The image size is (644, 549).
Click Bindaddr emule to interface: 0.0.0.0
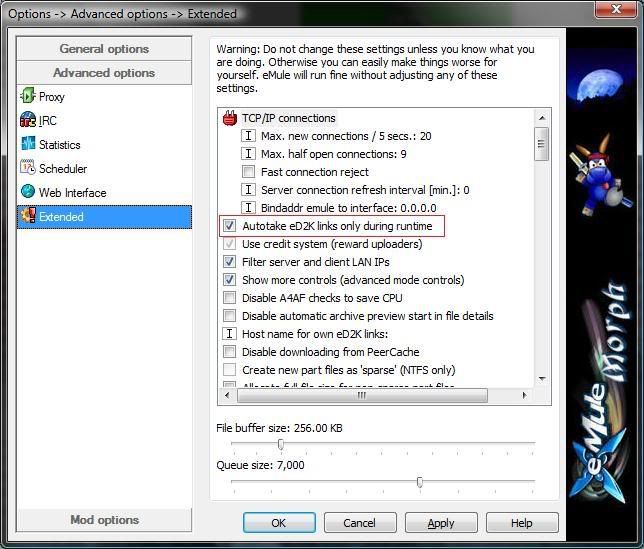click(x=349, y=208)
